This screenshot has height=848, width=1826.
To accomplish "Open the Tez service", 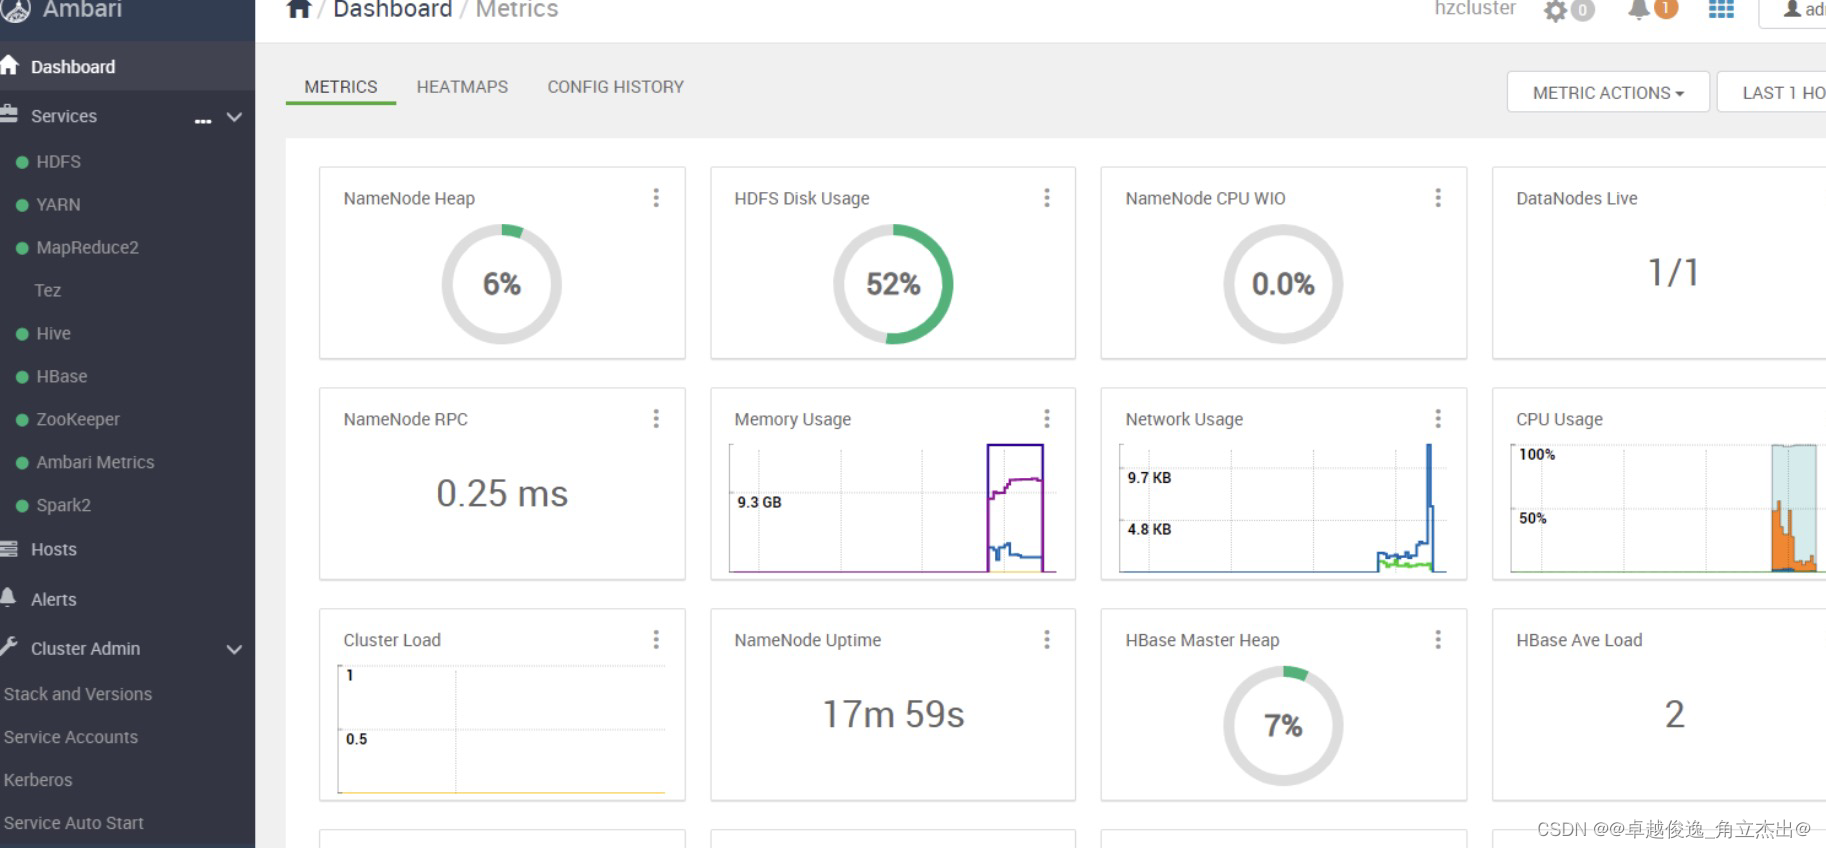I will coord(47,290).
